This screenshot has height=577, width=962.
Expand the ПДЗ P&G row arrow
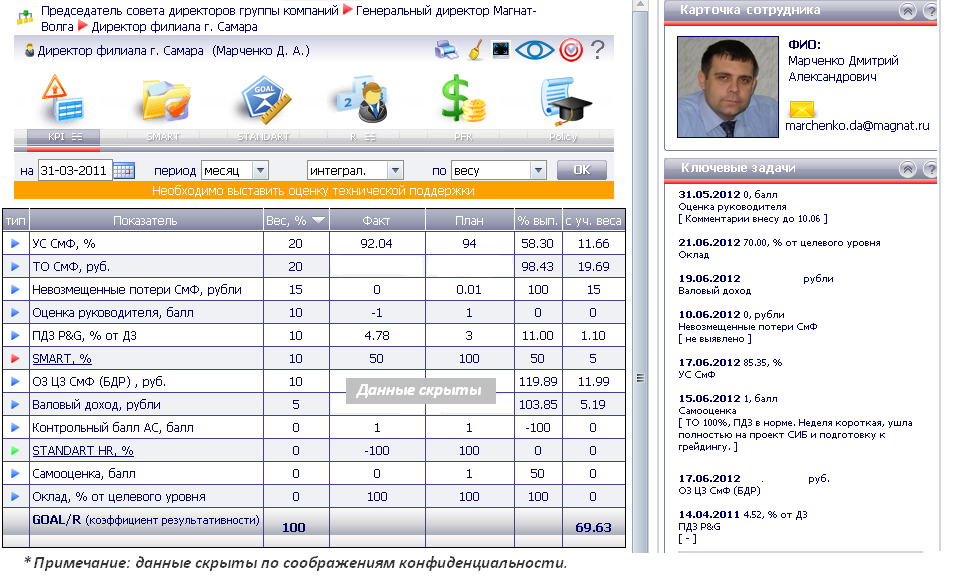pyautogui.click(x=15, y=335)
